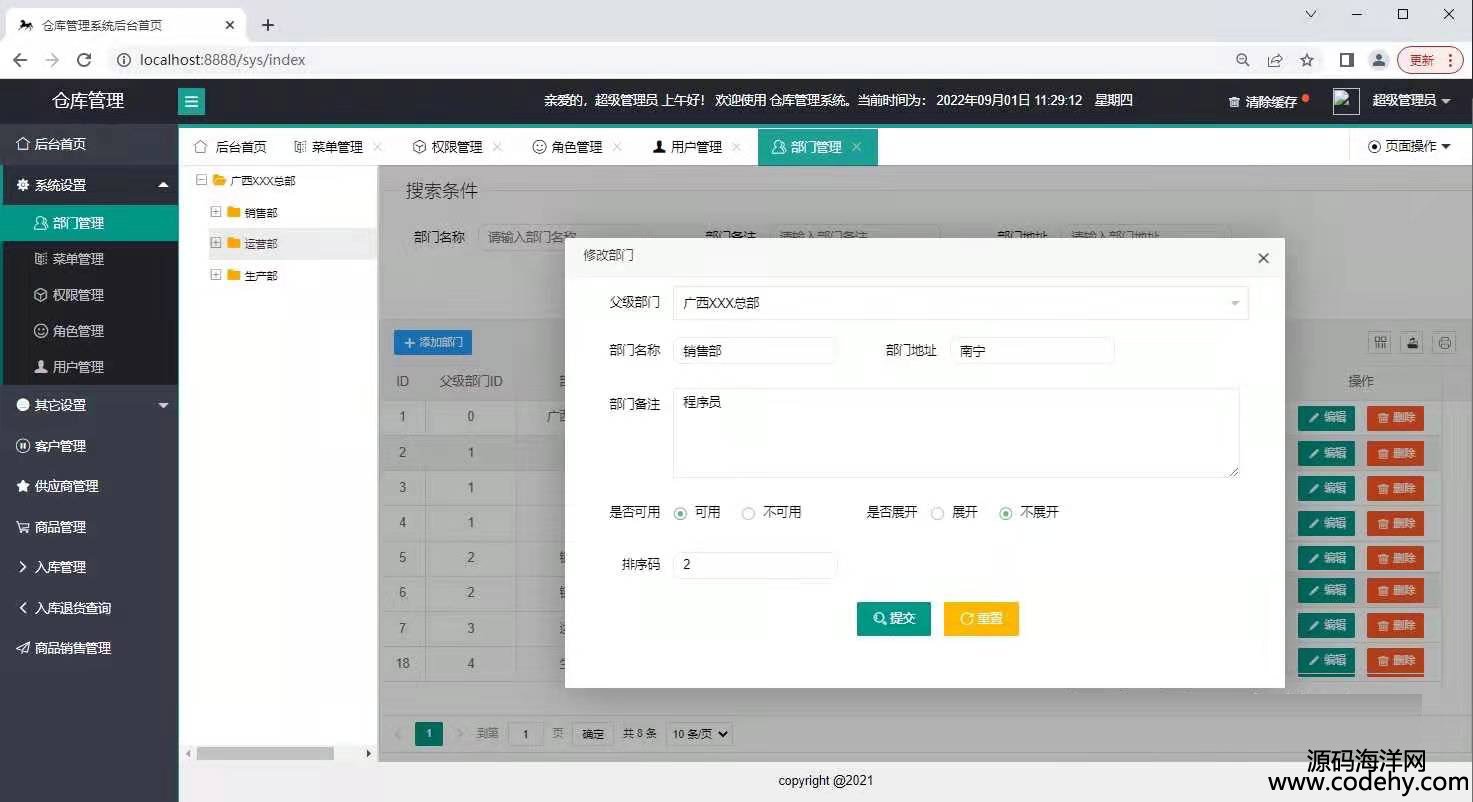The height and width of the screenshot is (802, 1473).
Task: Click the 排序码 input field
Action: [x=755, y=565]
